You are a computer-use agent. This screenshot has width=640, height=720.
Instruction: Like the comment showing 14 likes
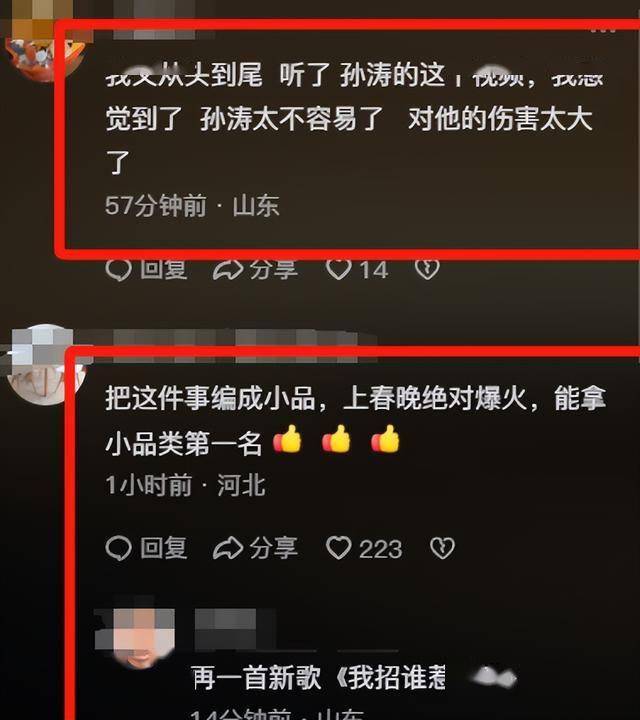357,269
